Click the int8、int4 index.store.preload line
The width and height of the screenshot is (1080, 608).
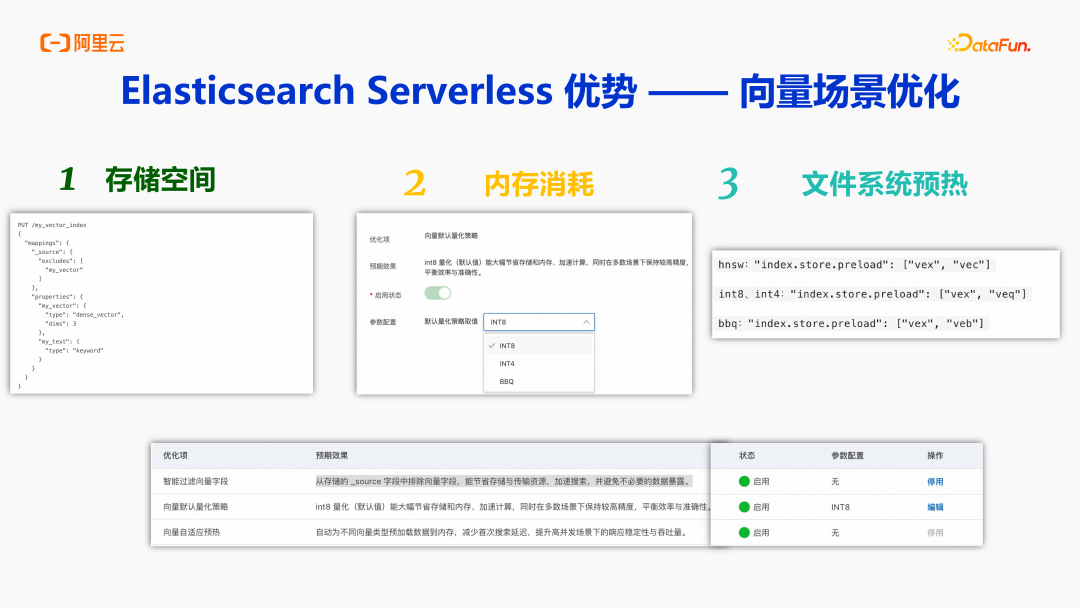[873, 294]
